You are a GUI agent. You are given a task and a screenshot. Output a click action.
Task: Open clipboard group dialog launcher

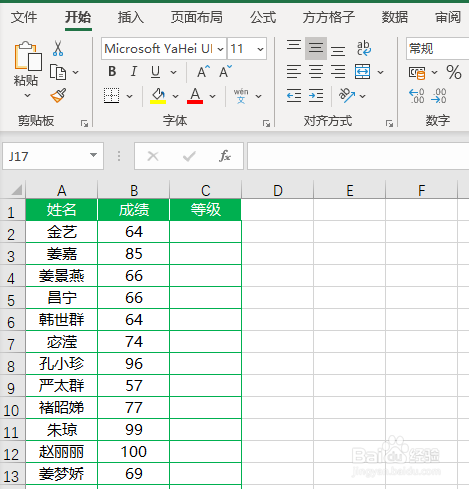pyautogui.click(x=84, y=124)
